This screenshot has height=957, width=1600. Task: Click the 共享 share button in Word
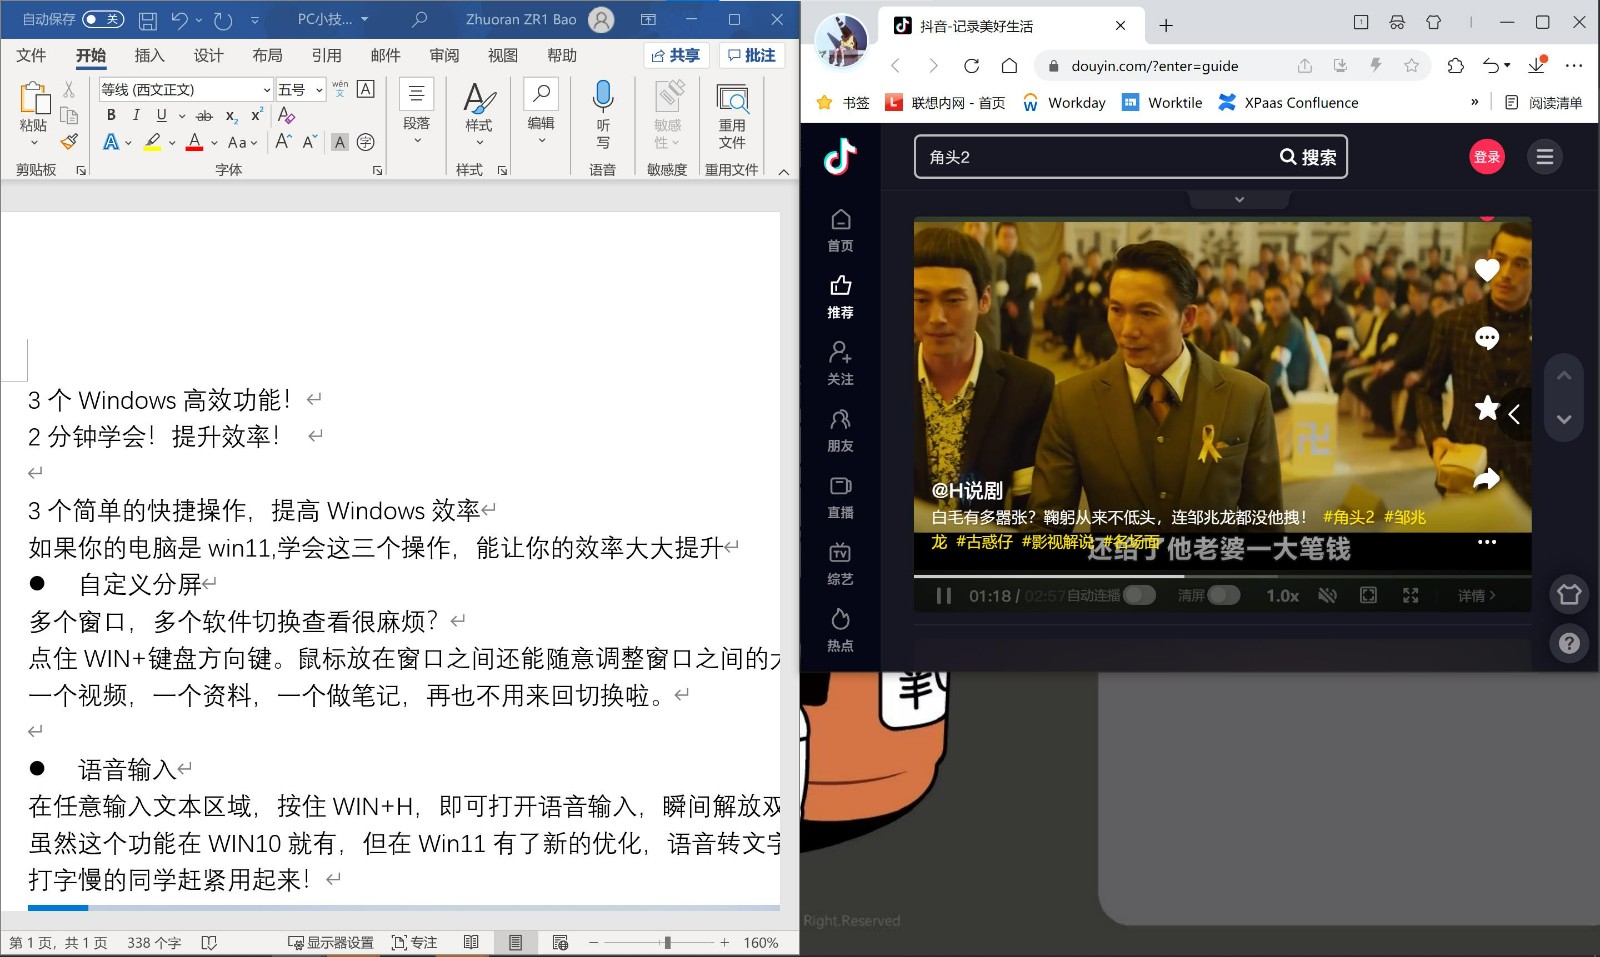pyautogui.click(x=676, y=55)
